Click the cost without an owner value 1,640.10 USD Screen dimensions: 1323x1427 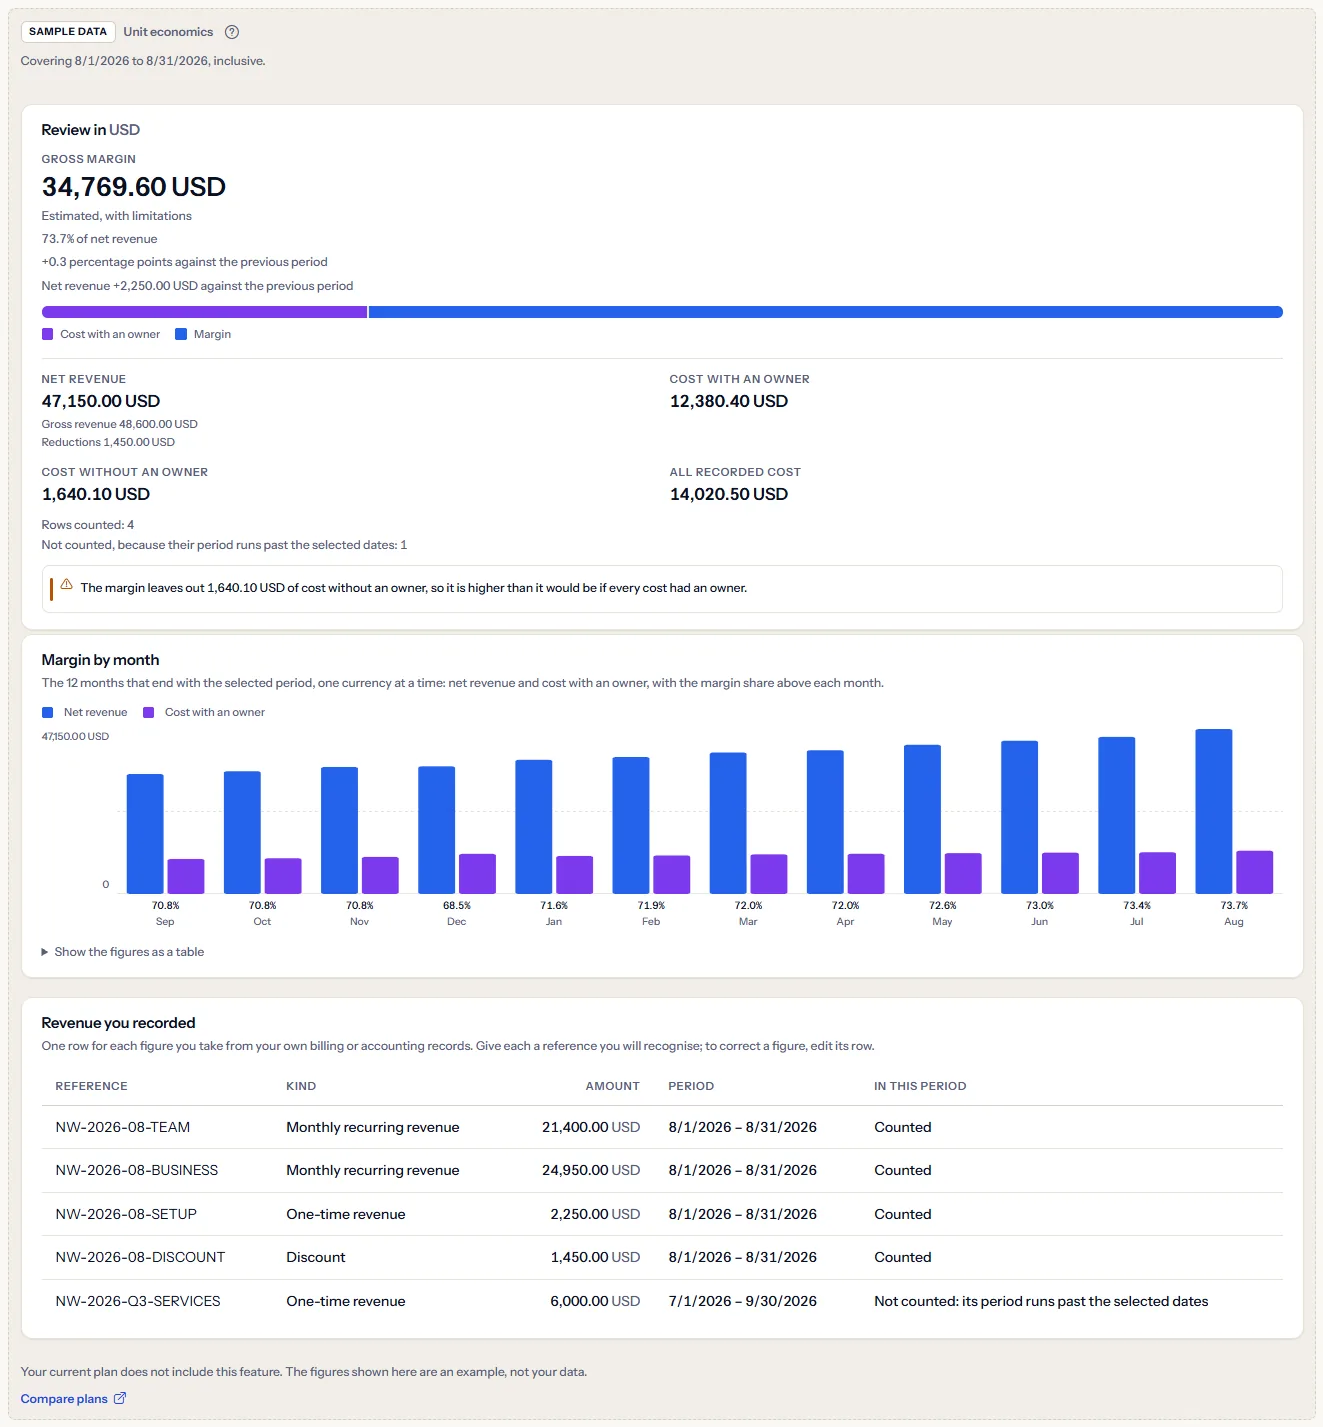tap(96, 494)
